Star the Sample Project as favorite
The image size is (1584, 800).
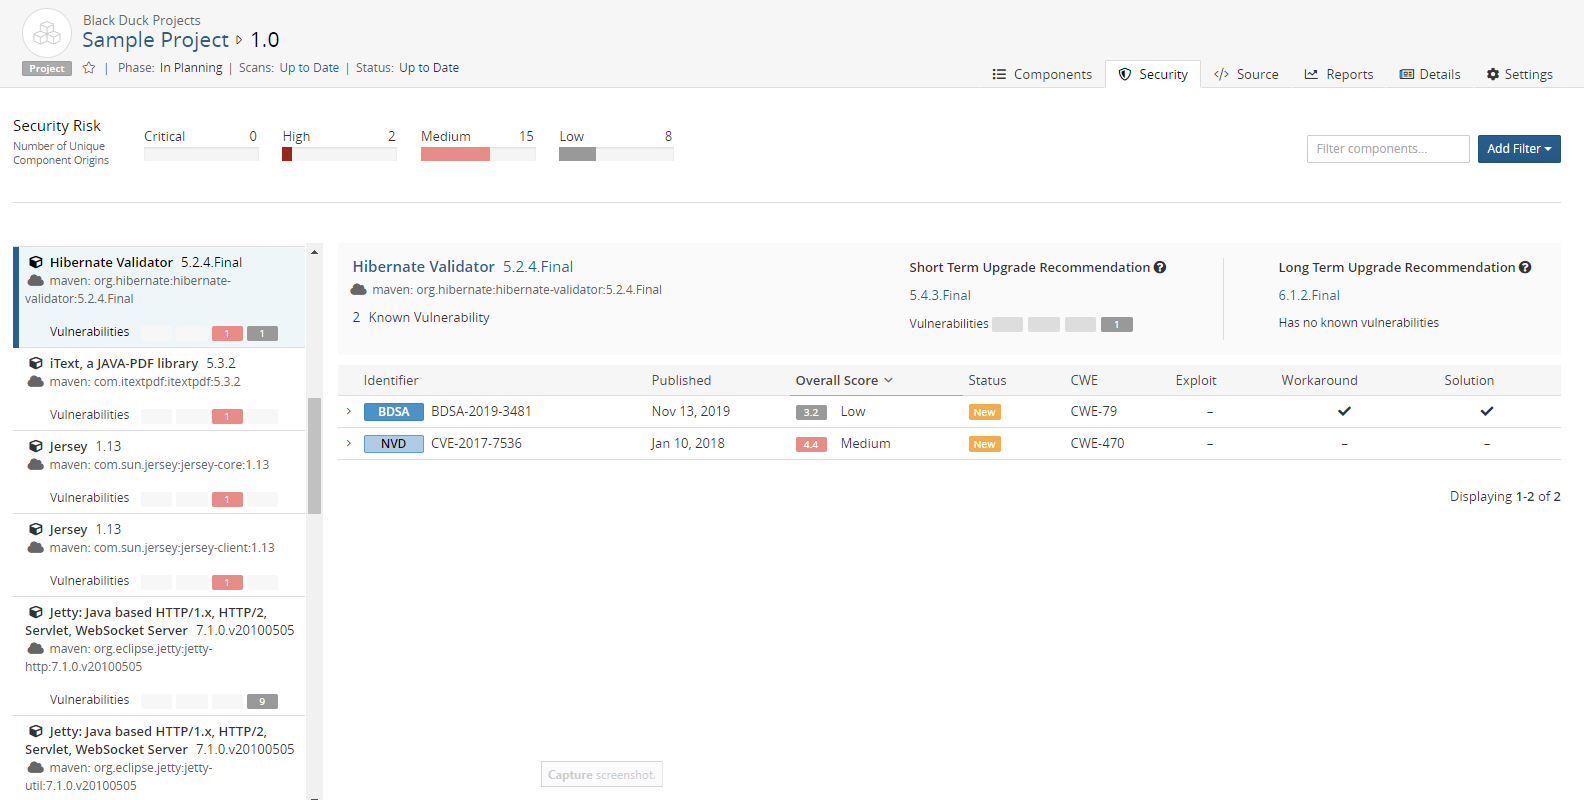point(89,68)
